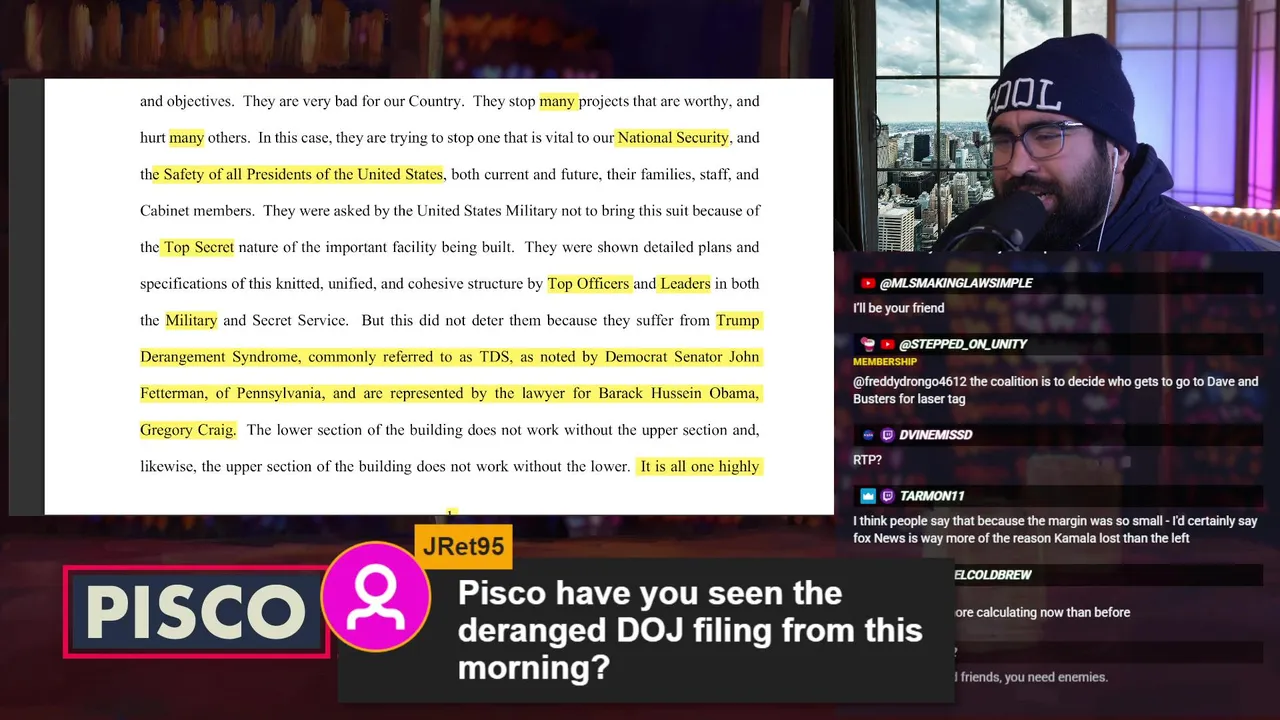The image size is (1280, 720).
Task: Click highlighted "Top Secret" in the document
Action: coord(198,247)
